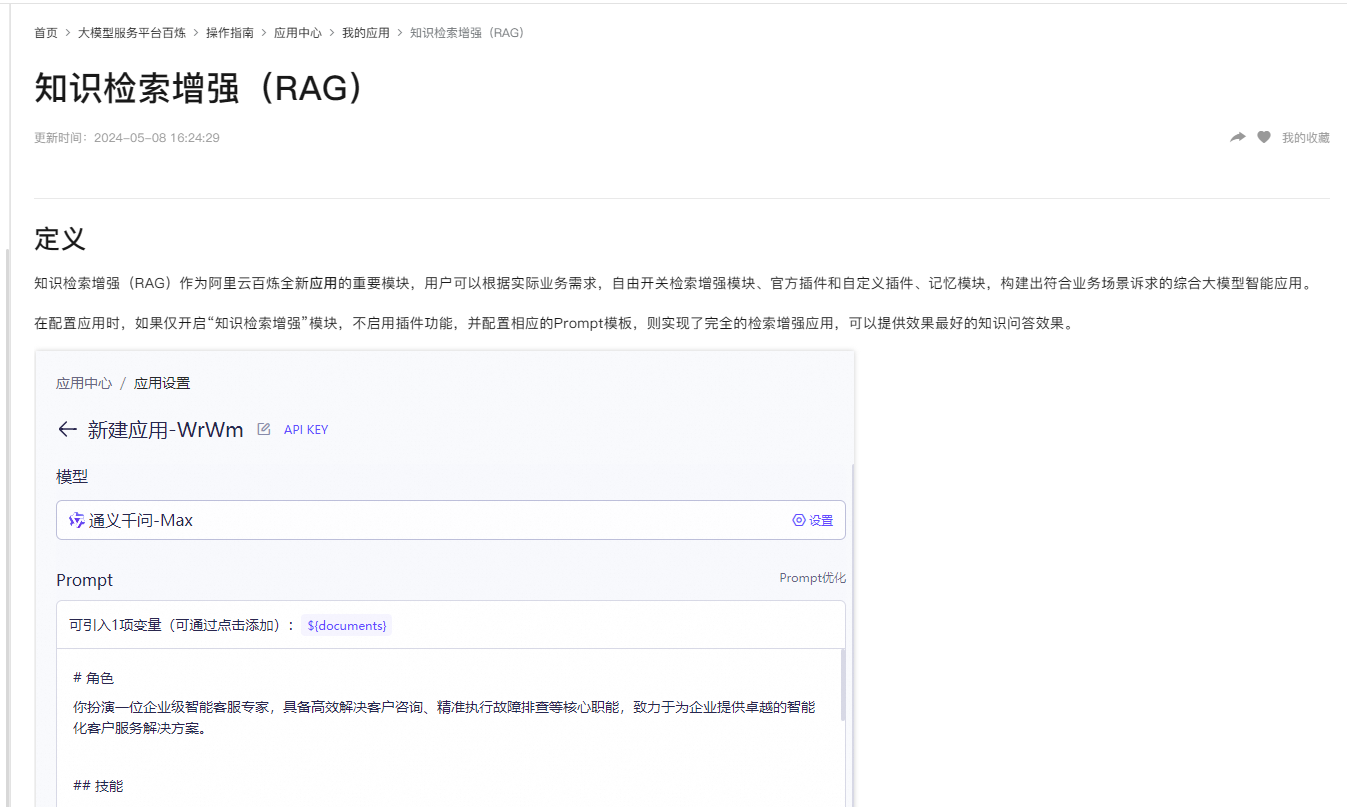Click the # 角色 heading in the prompt

point(94,678)
